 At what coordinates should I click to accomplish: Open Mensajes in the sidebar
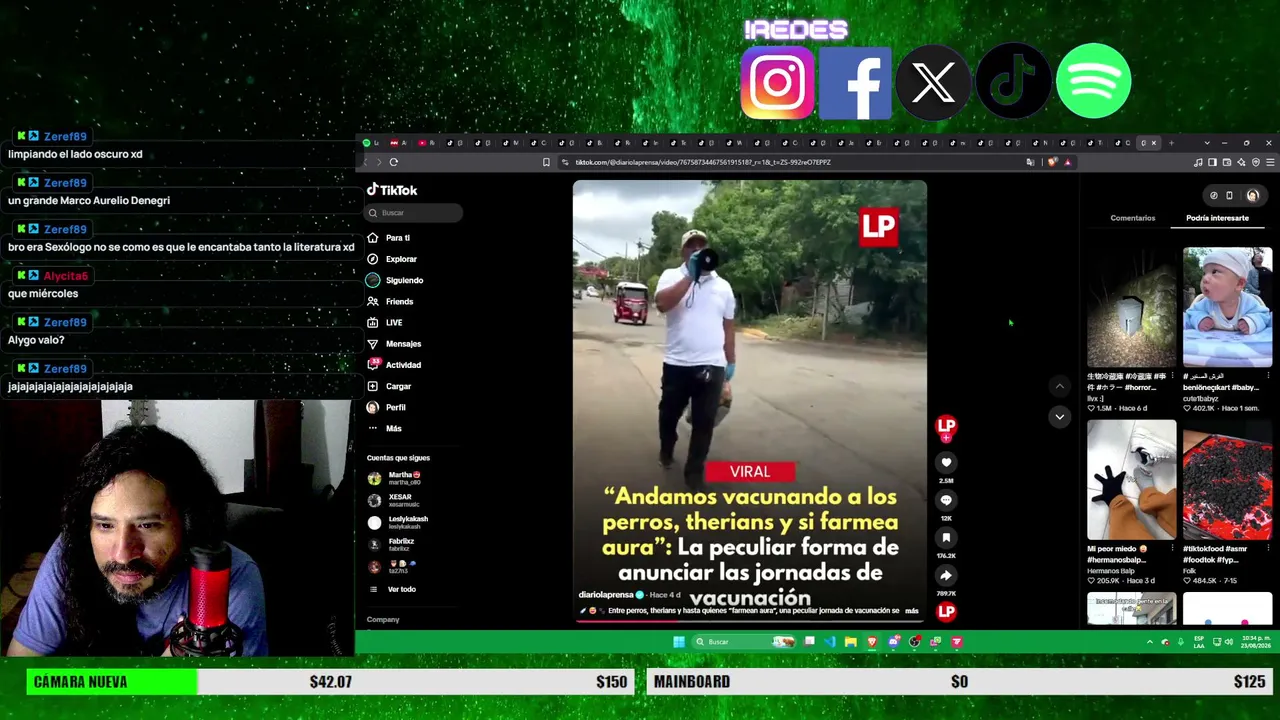[394, 344]
